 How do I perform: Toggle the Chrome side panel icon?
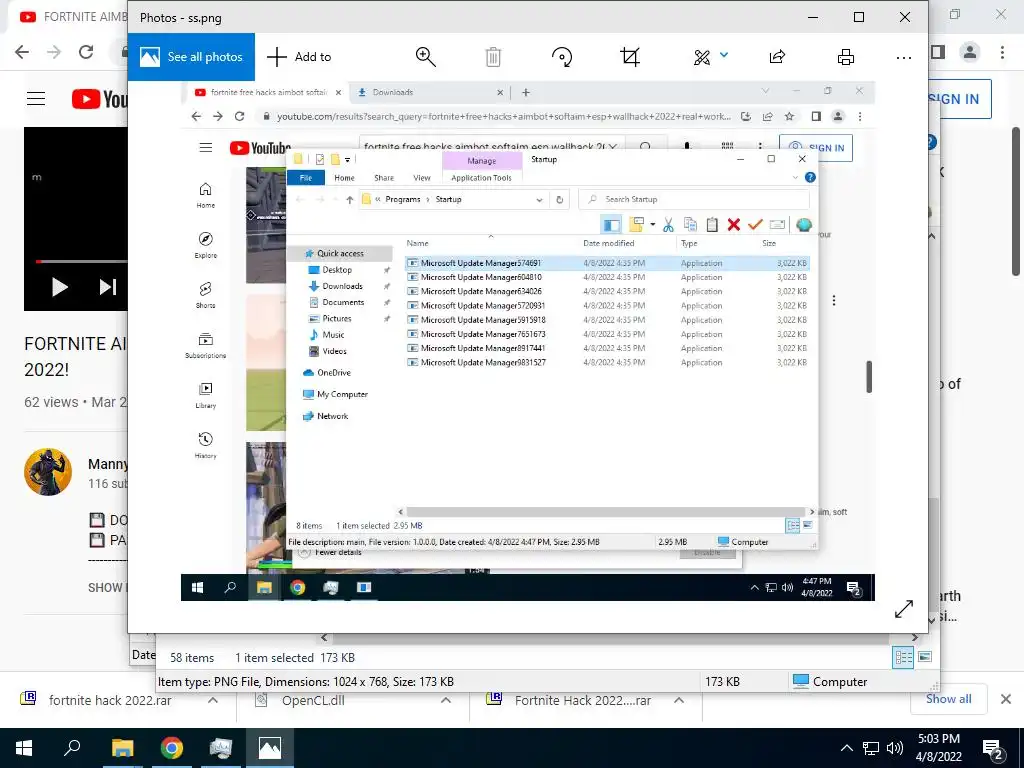[938, 52]
